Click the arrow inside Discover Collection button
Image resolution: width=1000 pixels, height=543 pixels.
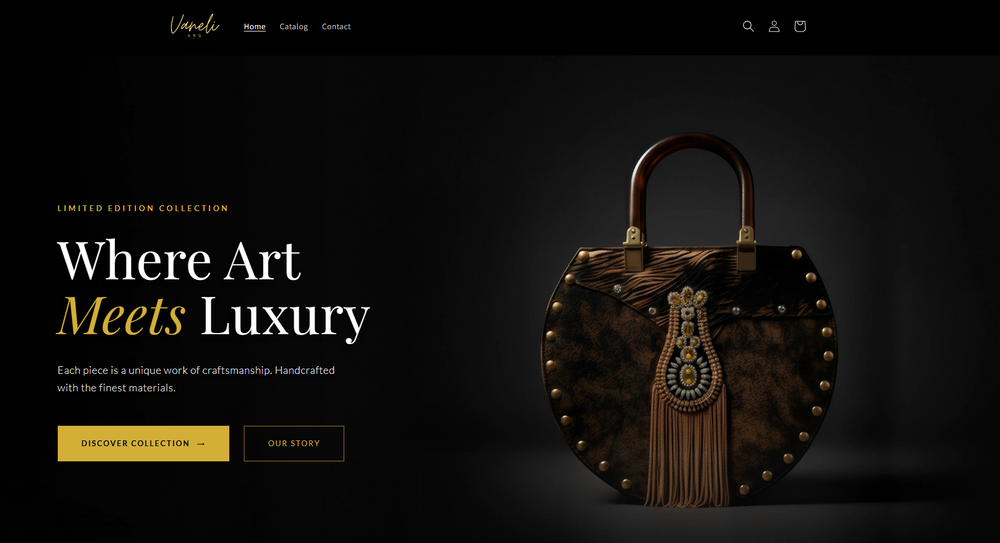point(201,443)
